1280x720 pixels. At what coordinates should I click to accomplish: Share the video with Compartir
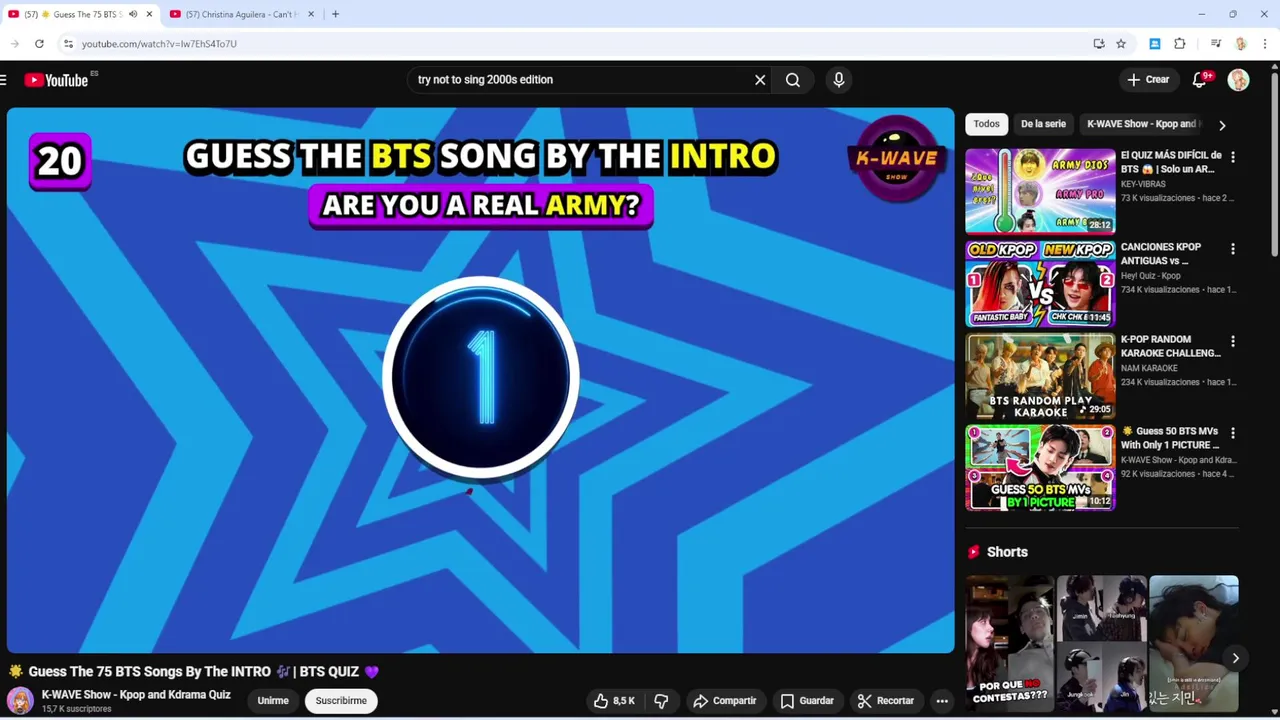pyautogui.click(x=725, y=701)
